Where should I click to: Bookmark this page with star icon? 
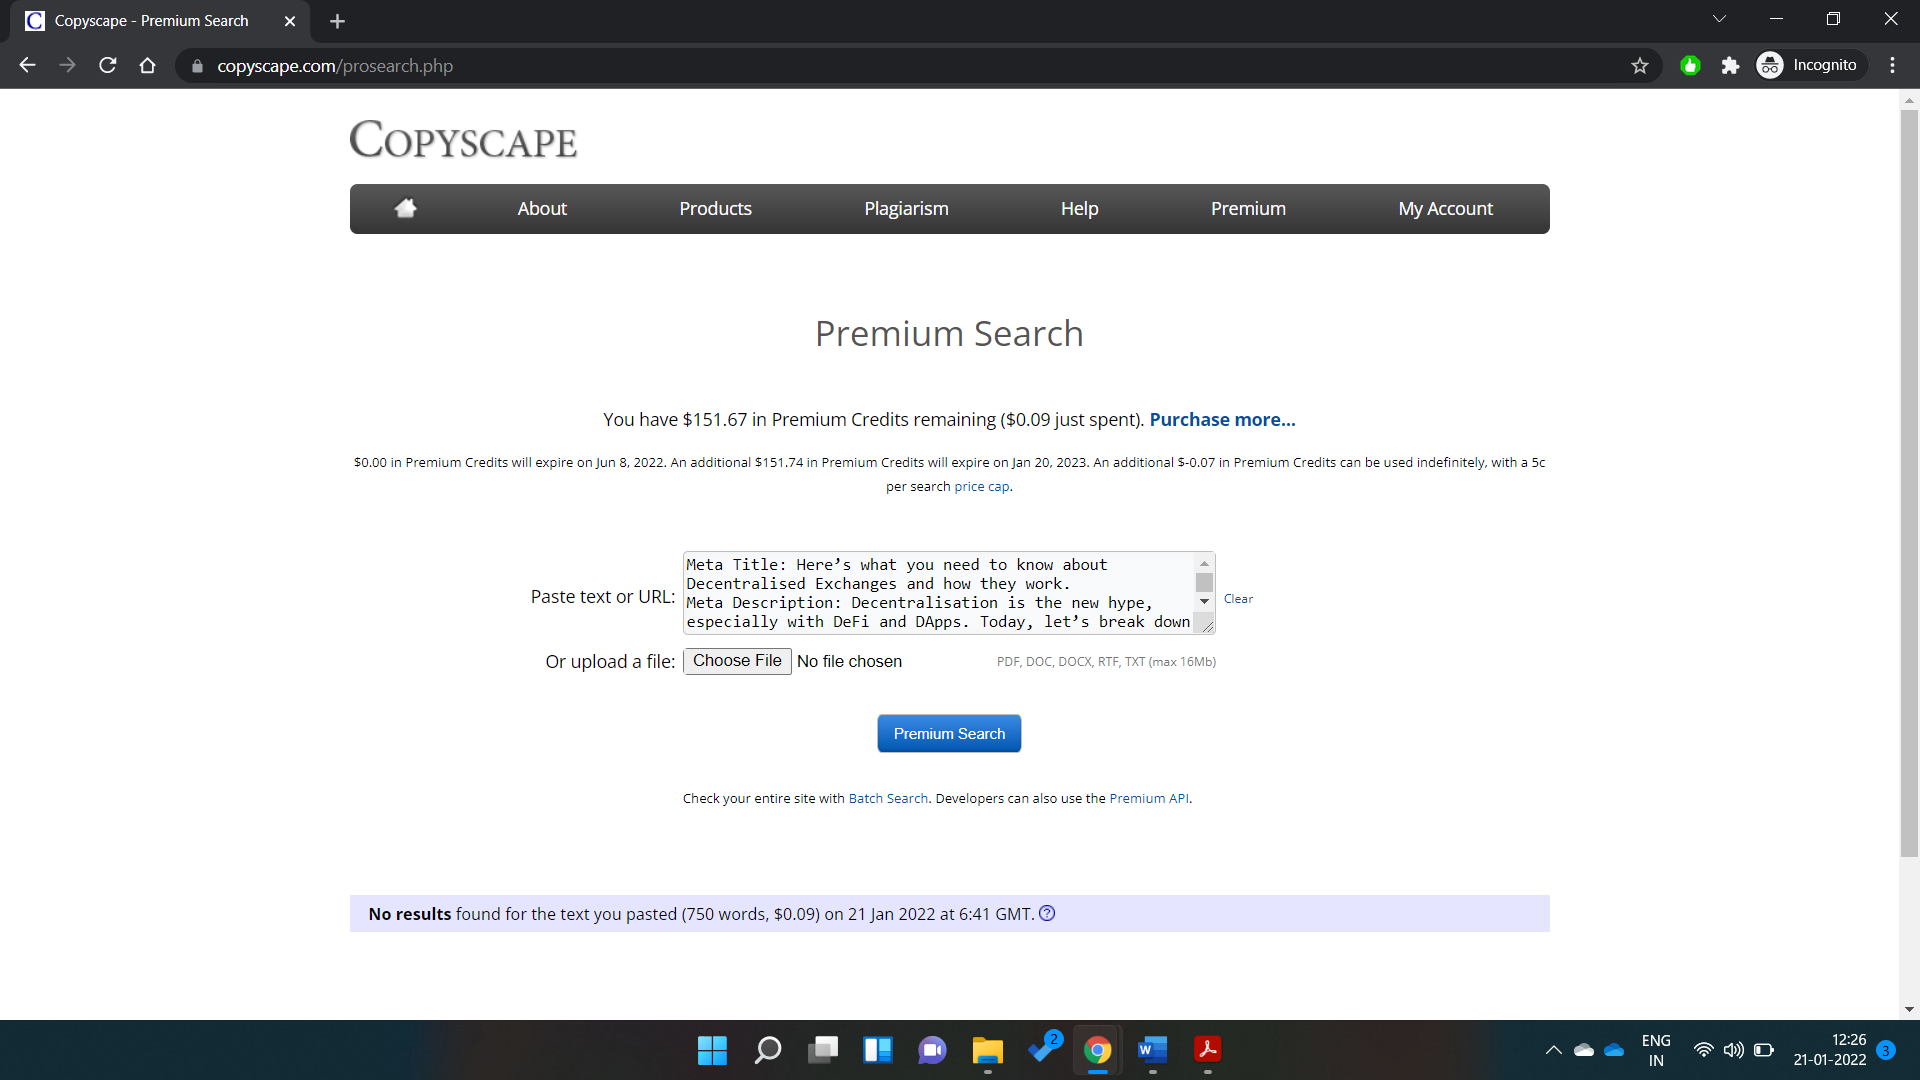point(1640,65)
